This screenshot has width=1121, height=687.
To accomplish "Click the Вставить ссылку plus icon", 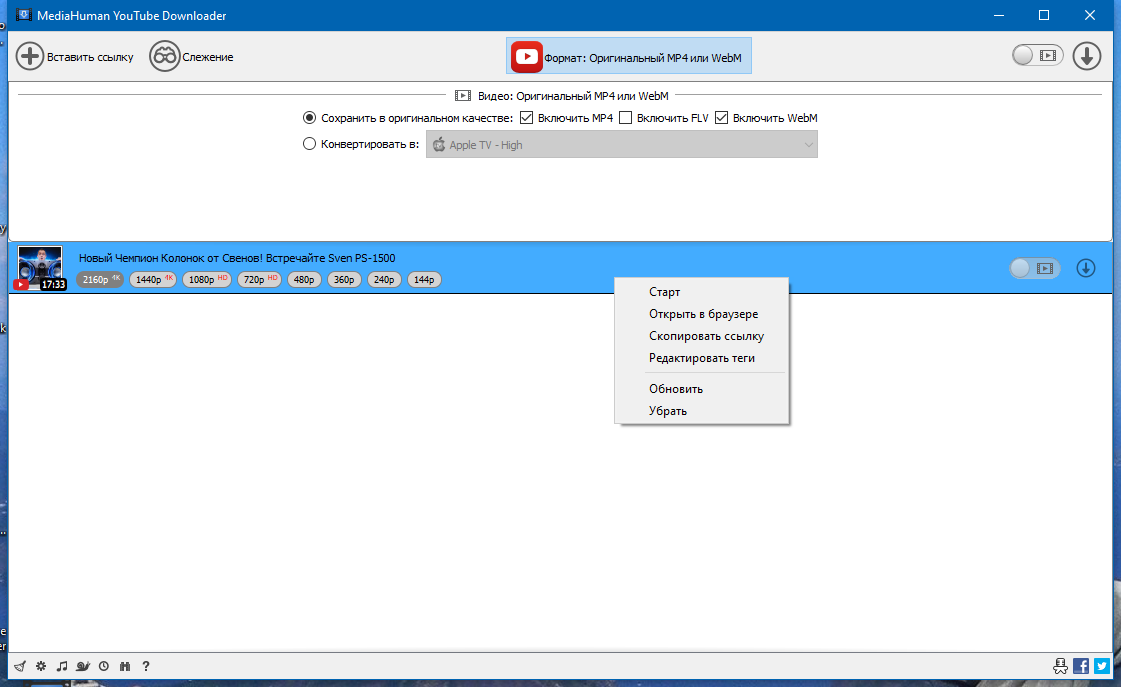I will pos(30,56).
